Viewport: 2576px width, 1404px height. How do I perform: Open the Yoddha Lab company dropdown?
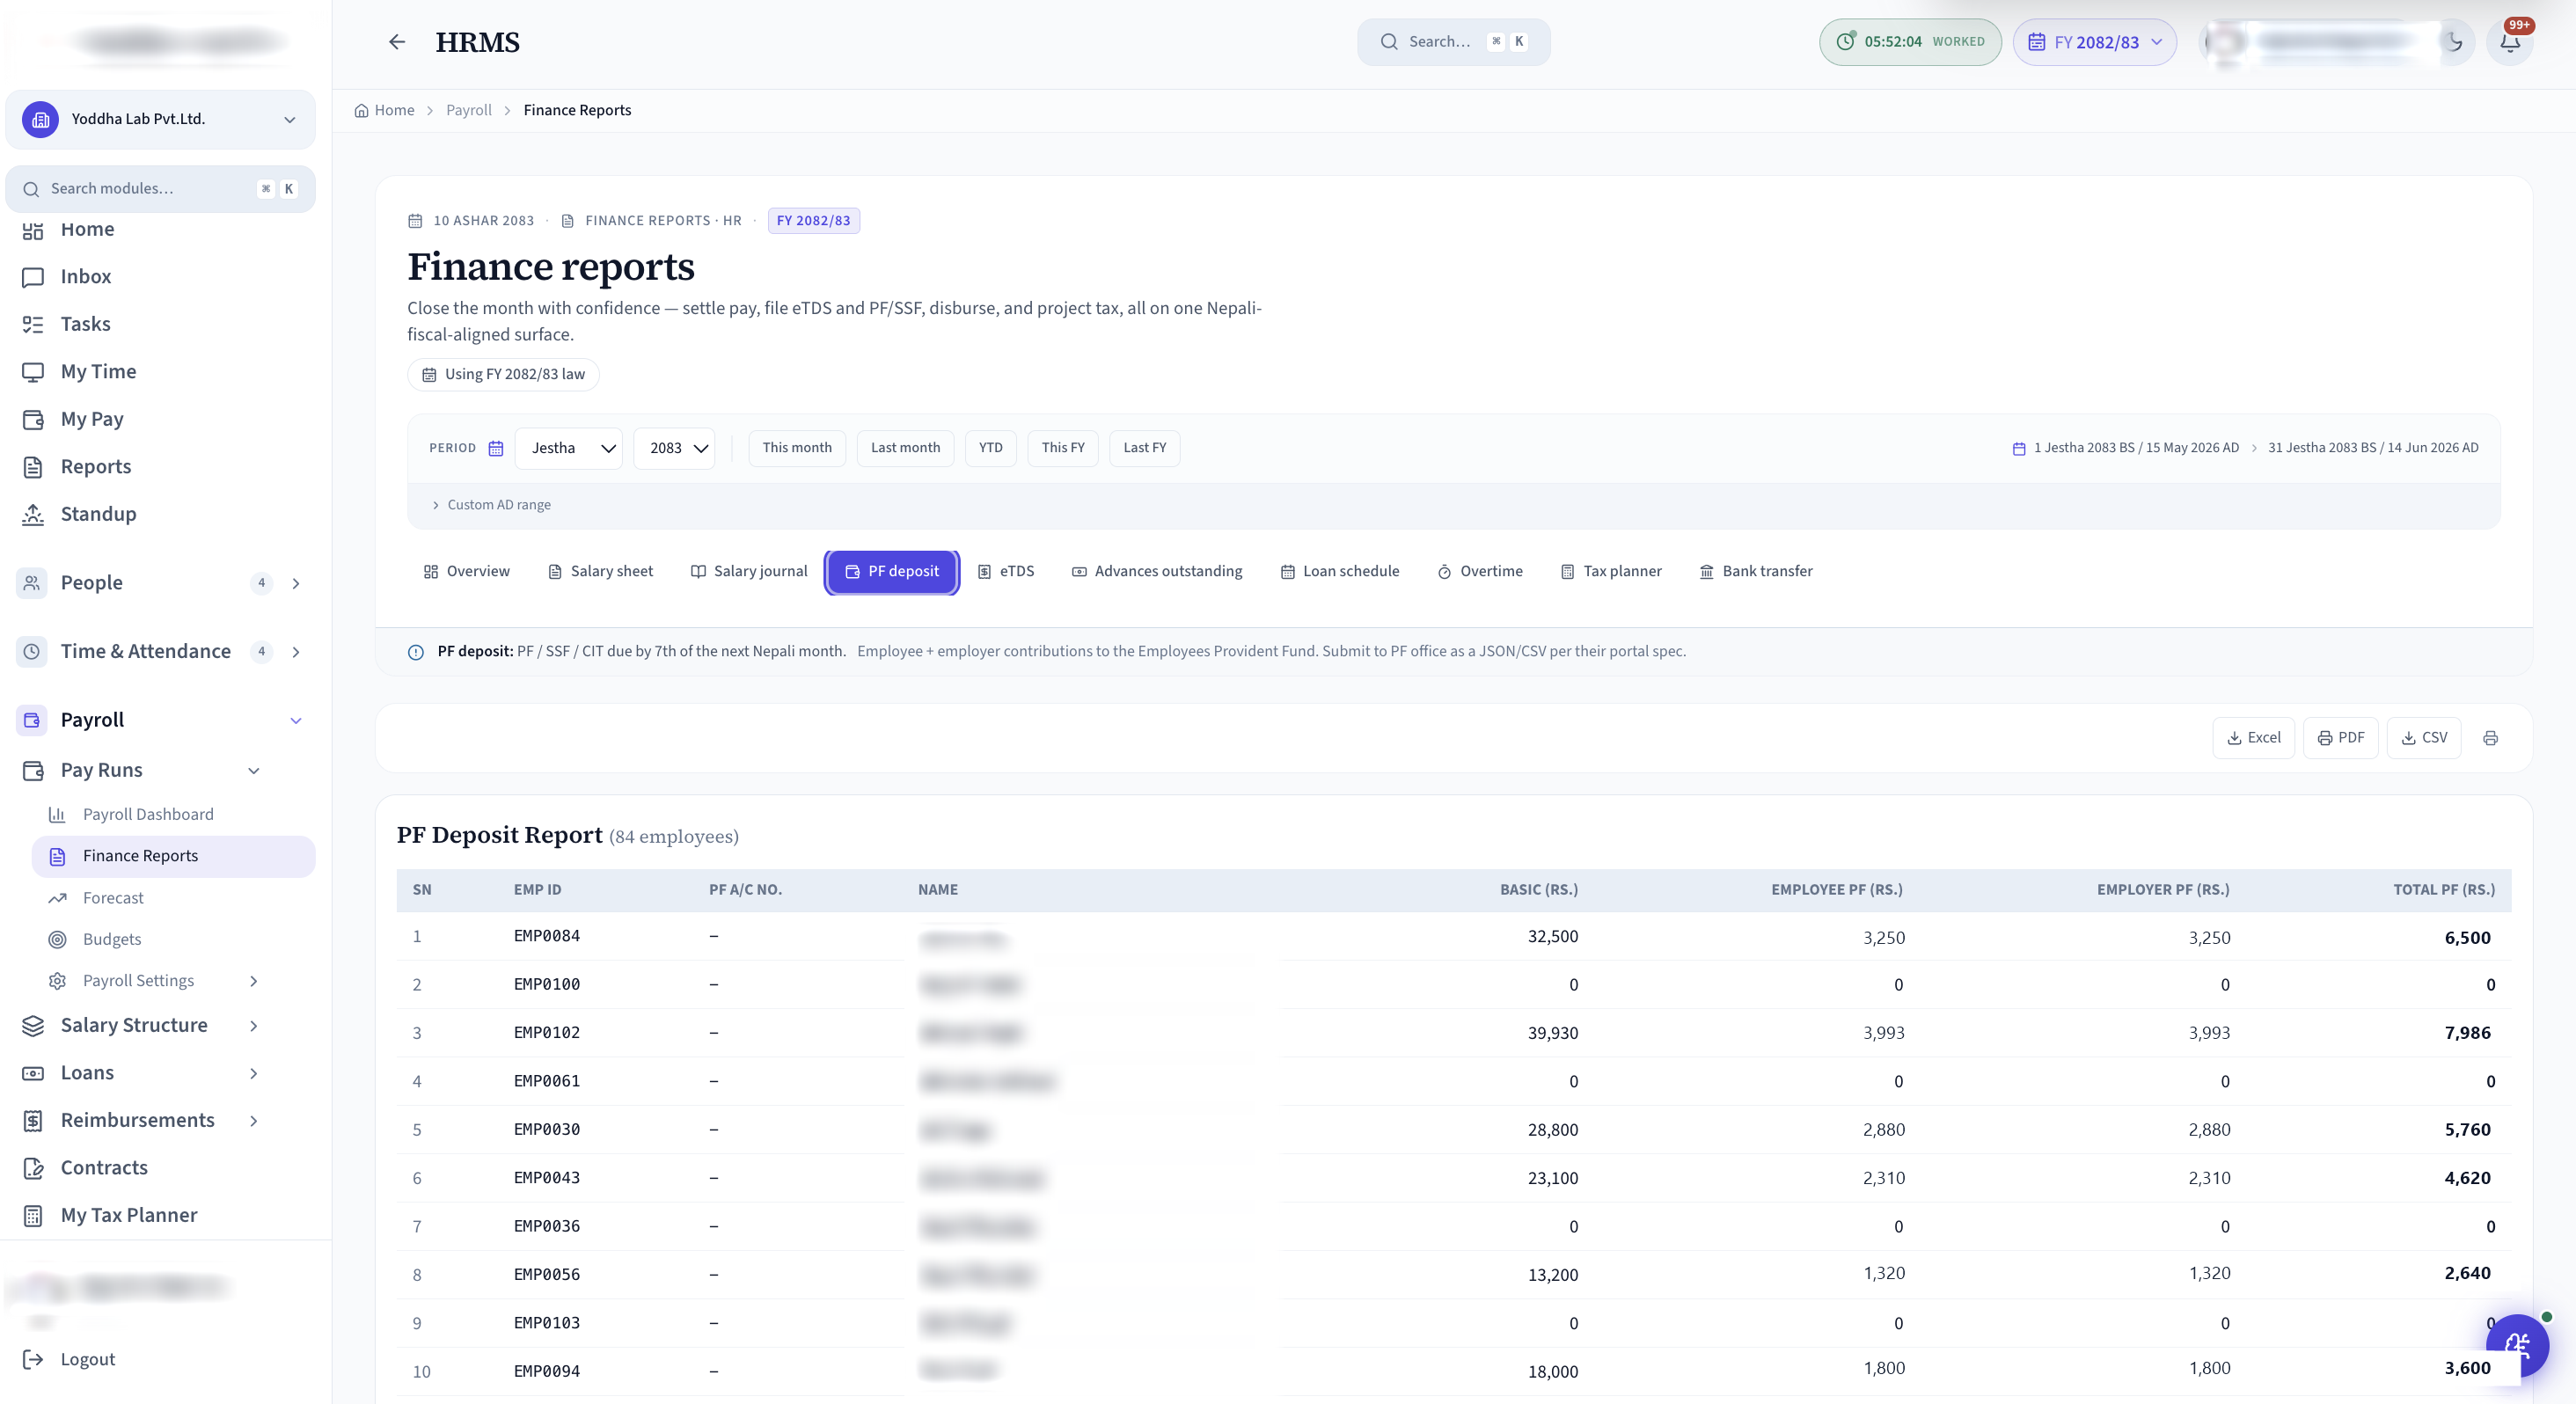160,119
